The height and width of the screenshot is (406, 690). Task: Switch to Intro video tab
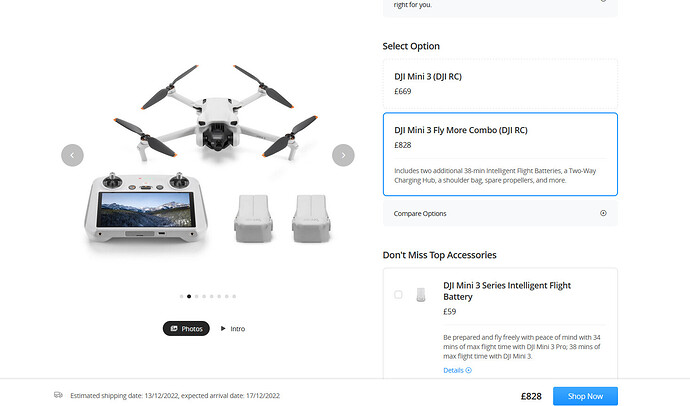(233, 328)
